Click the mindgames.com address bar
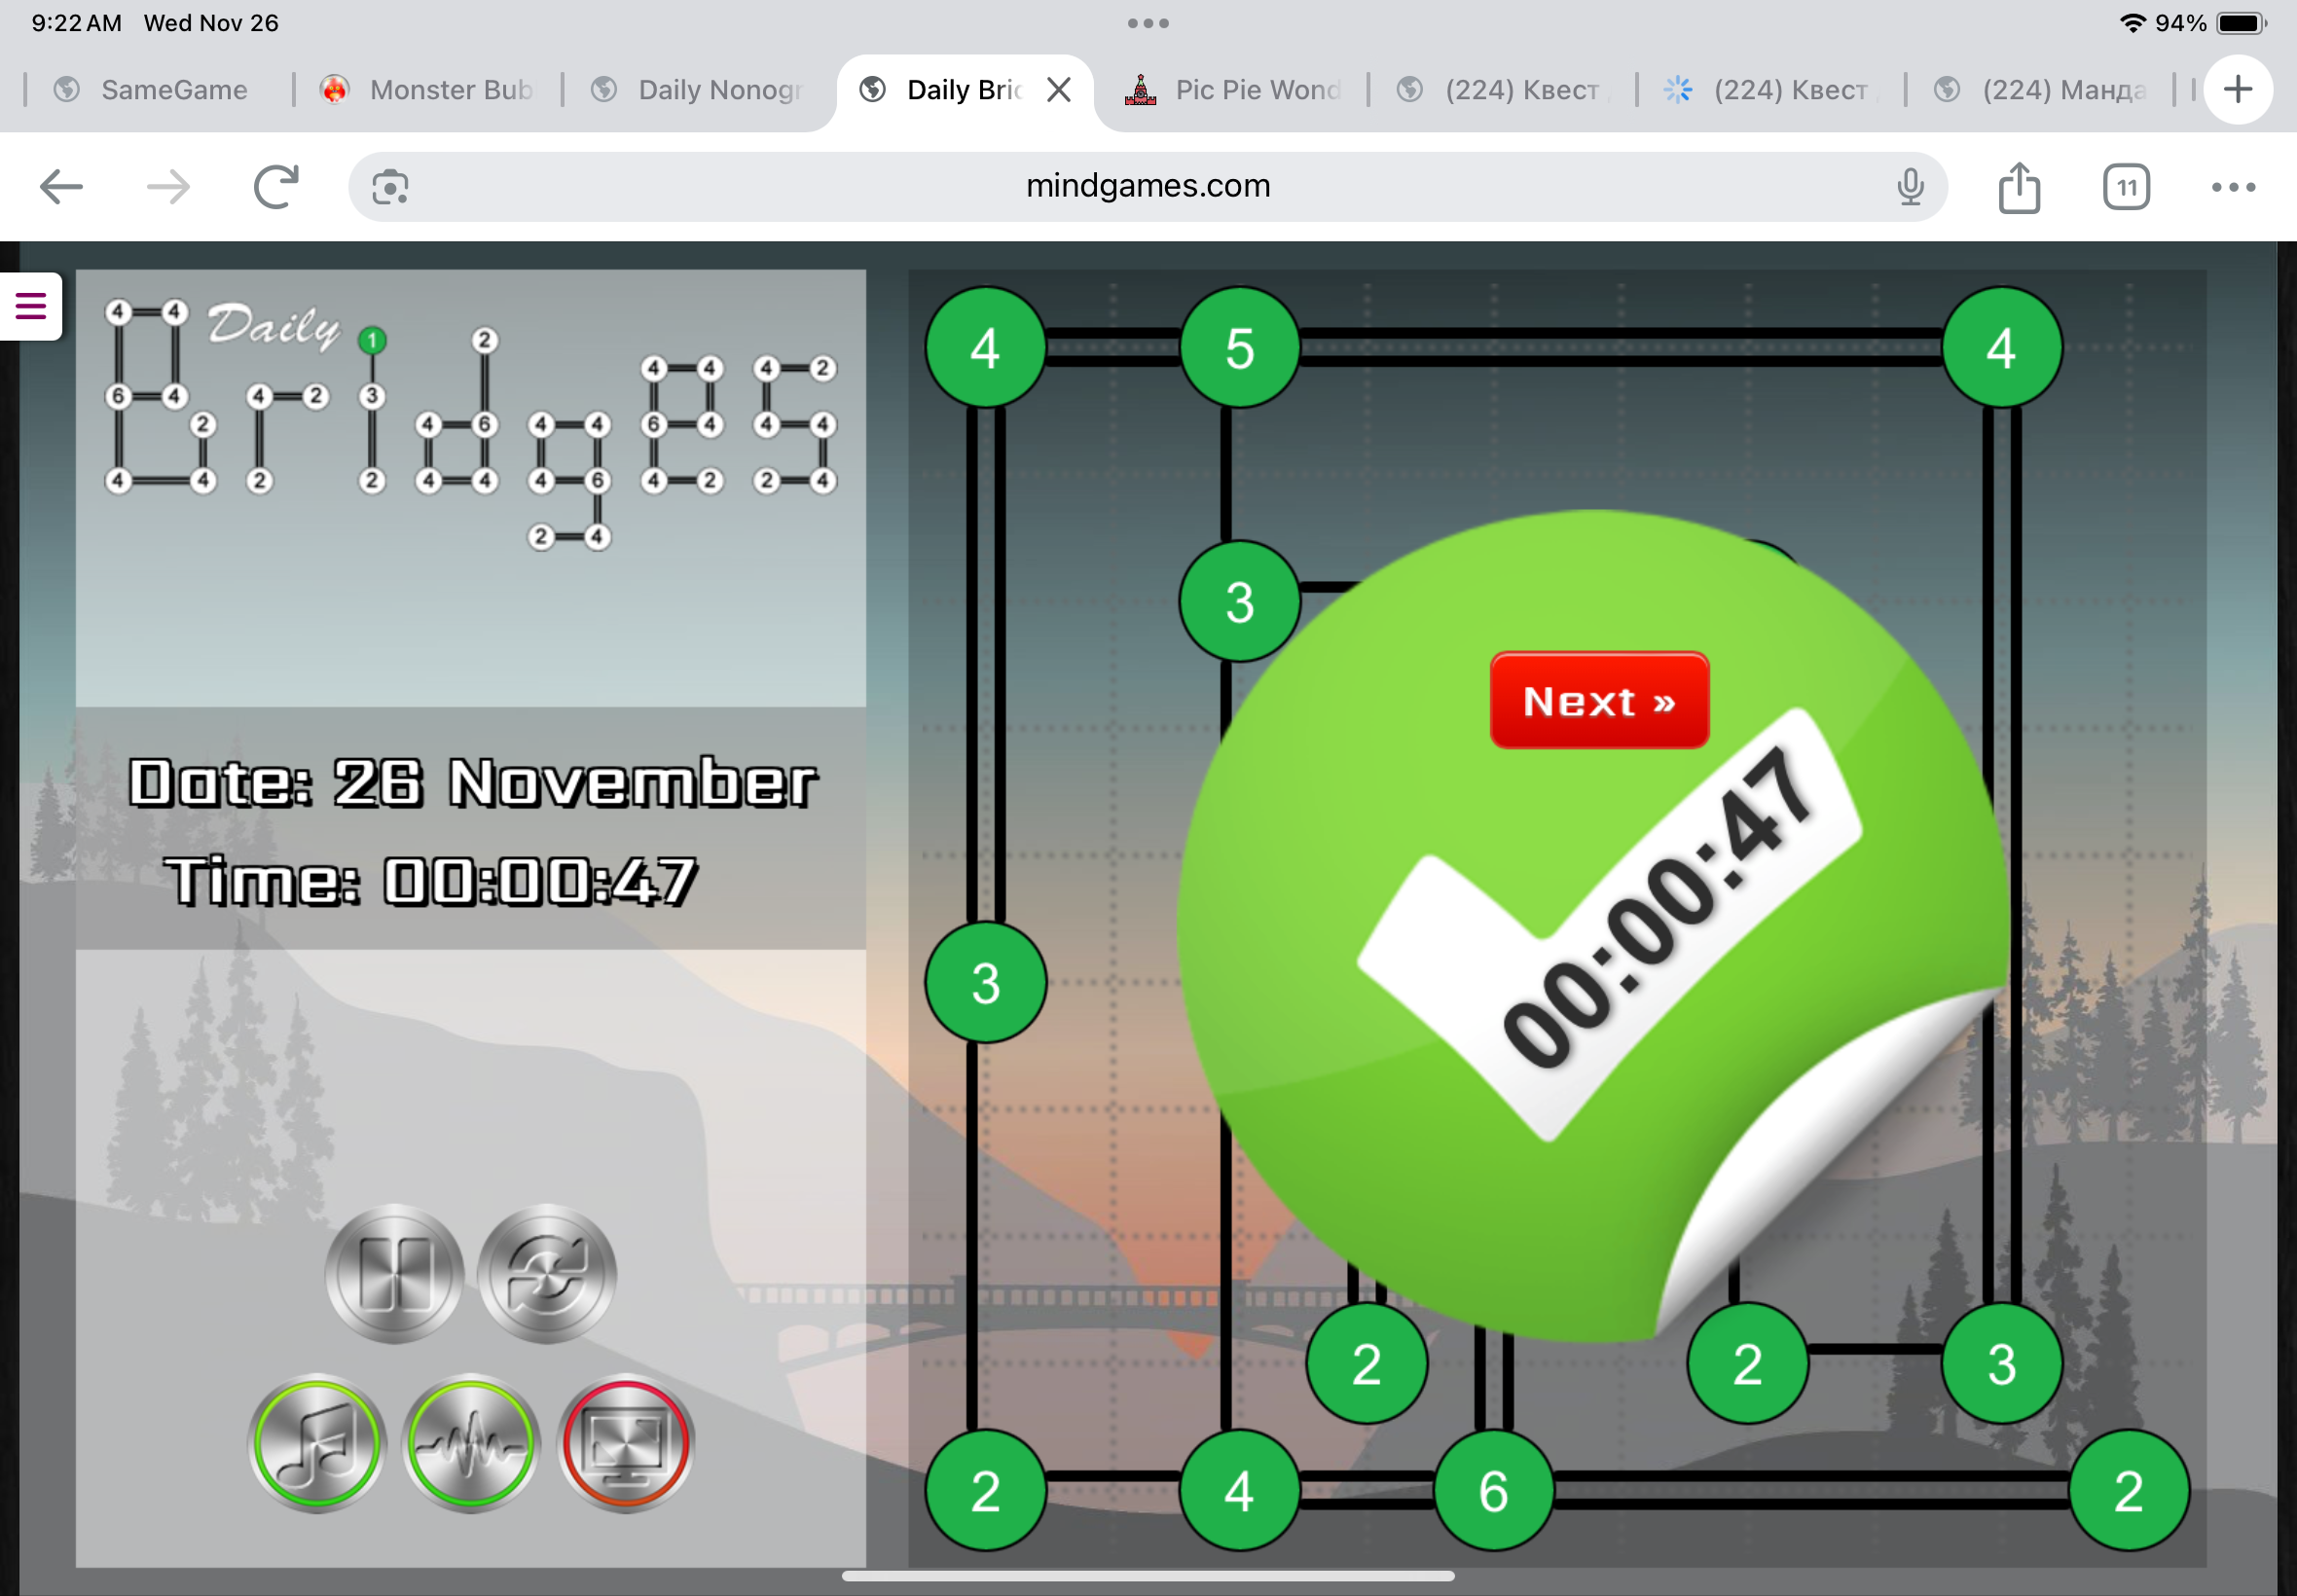 [1147, 187]
